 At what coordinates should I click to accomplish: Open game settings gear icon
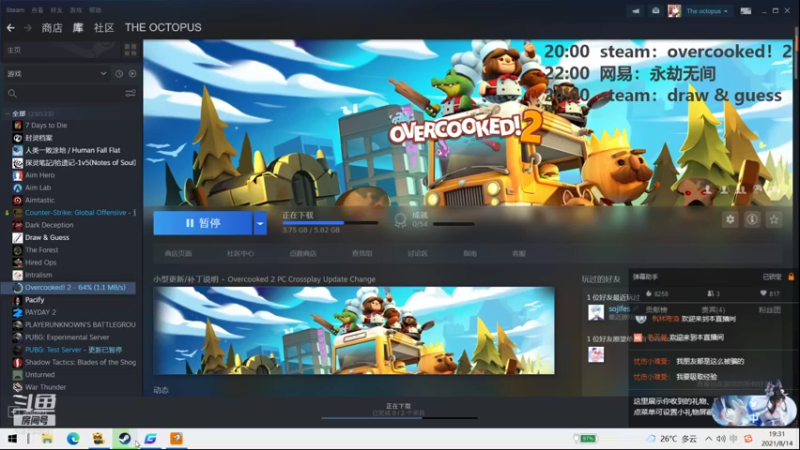[730, 219]
